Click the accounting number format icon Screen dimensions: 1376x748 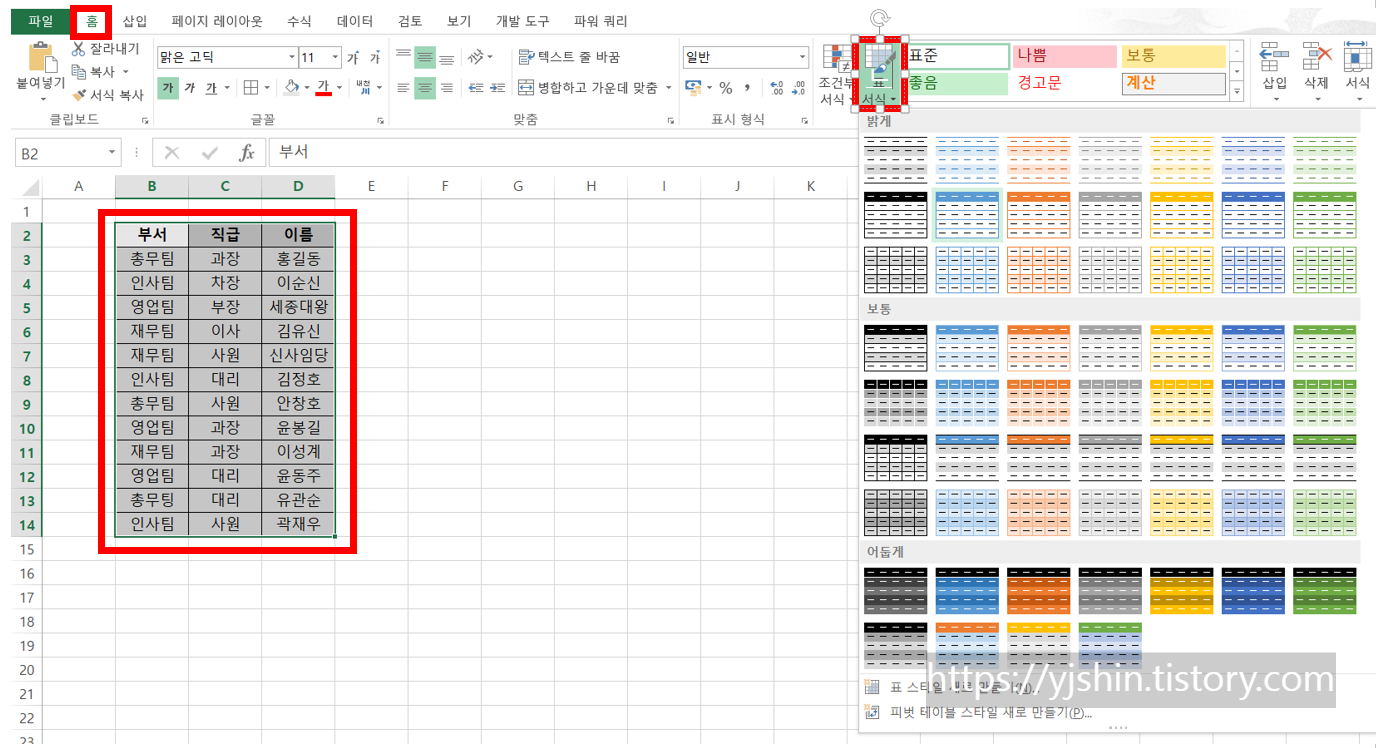coord(694,88)
